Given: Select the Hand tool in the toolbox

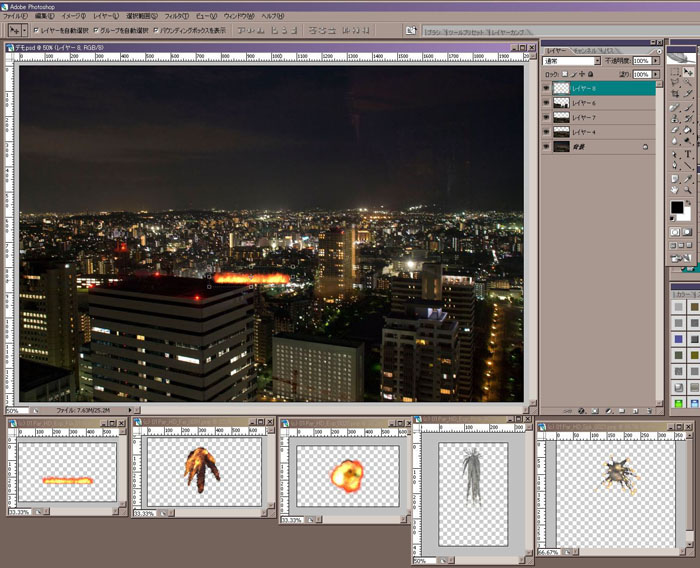Looking at the screenshot, I should tap(675, 190).
